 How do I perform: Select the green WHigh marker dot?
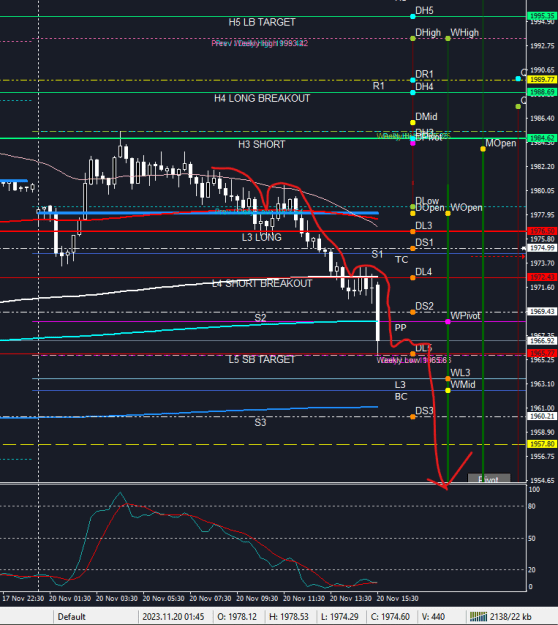(448, 39)
